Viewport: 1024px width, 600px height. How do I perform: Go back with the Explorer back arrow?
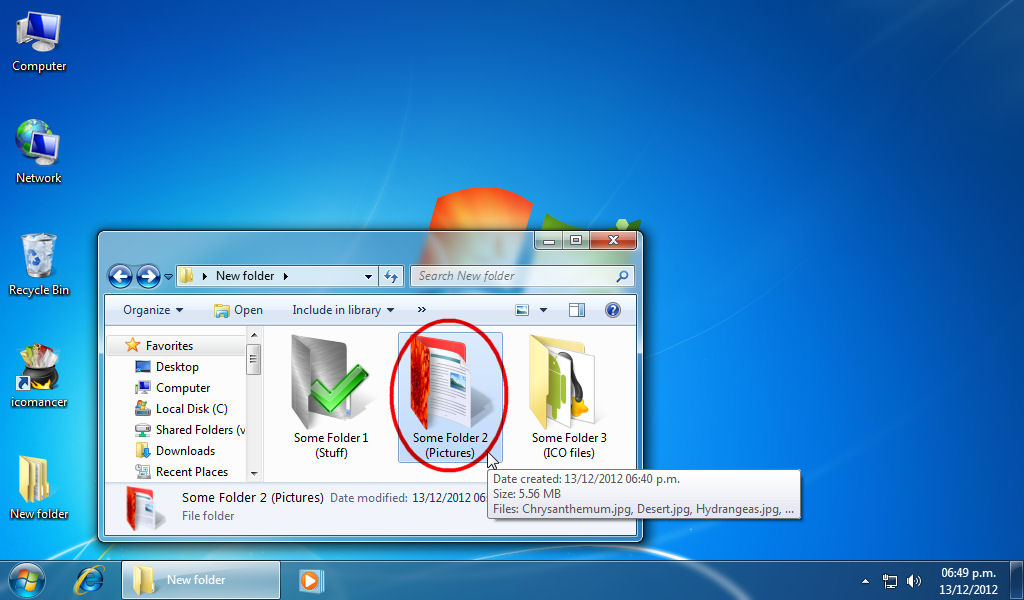120,276
